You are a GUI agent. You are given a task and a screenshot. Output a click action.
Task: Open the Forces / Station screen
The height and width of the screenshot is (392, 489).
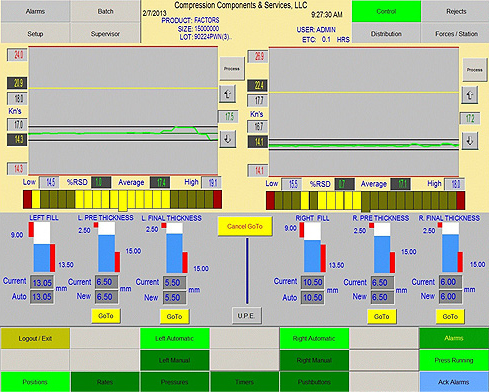(x=456, y=33)
